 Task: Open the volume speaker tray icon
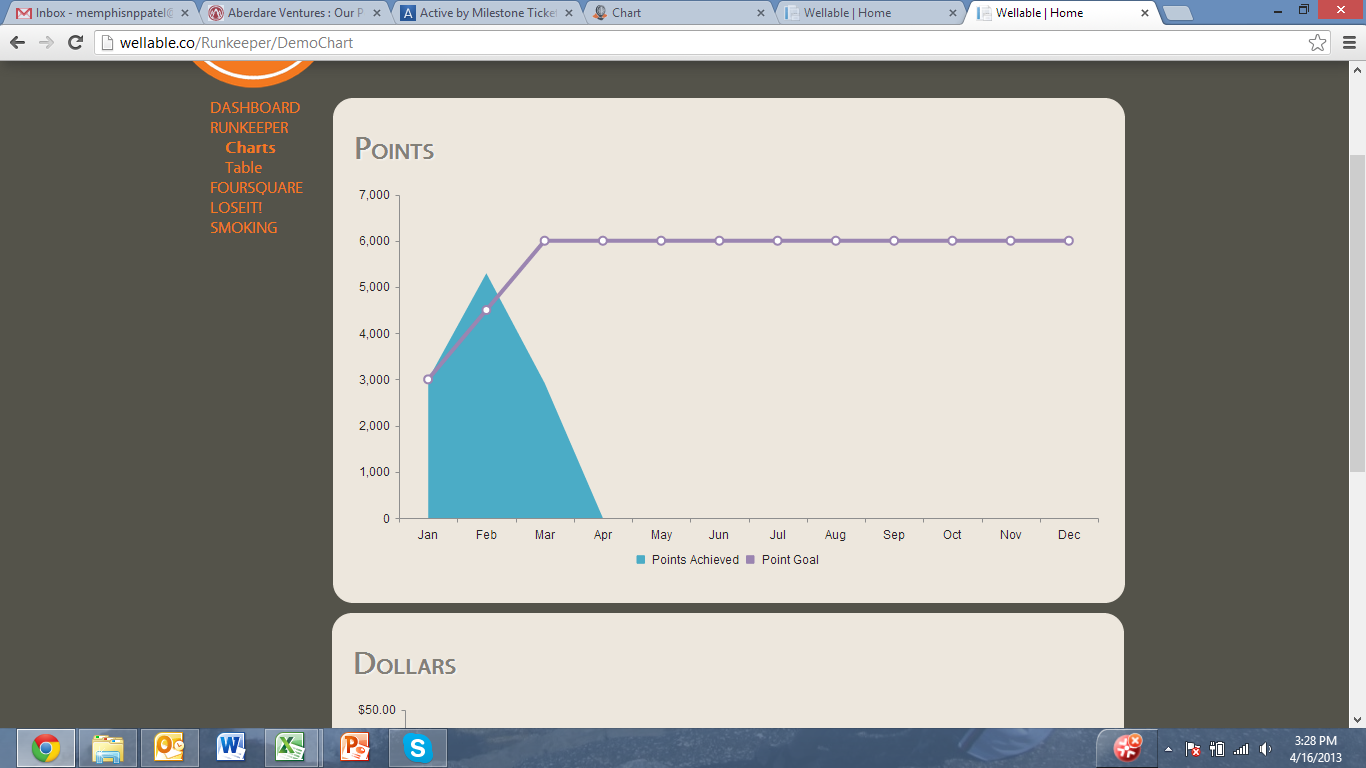click(x=1266, y=749)
